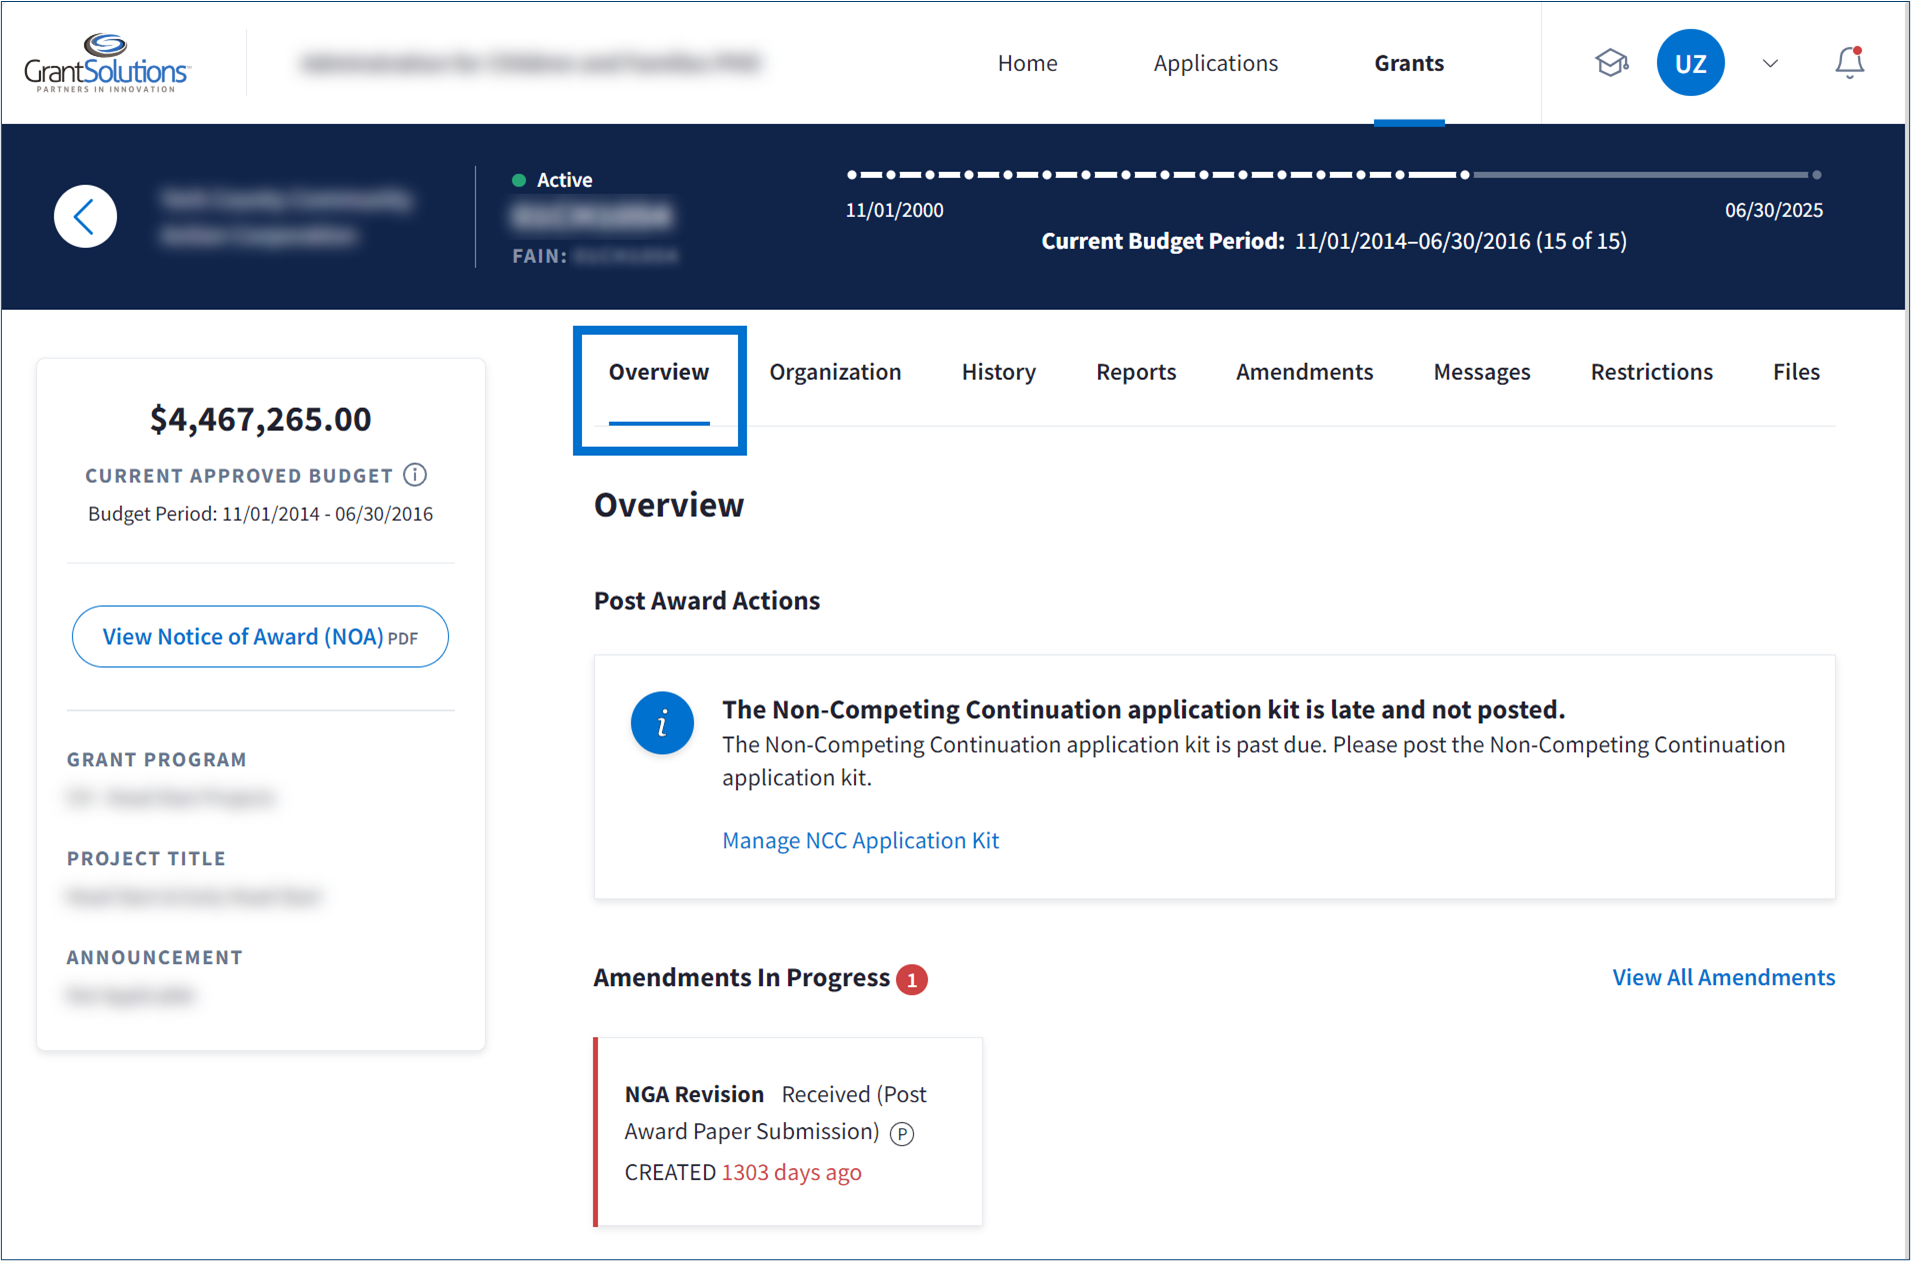Open the Restrictions tab

[x=1651, y=372]
